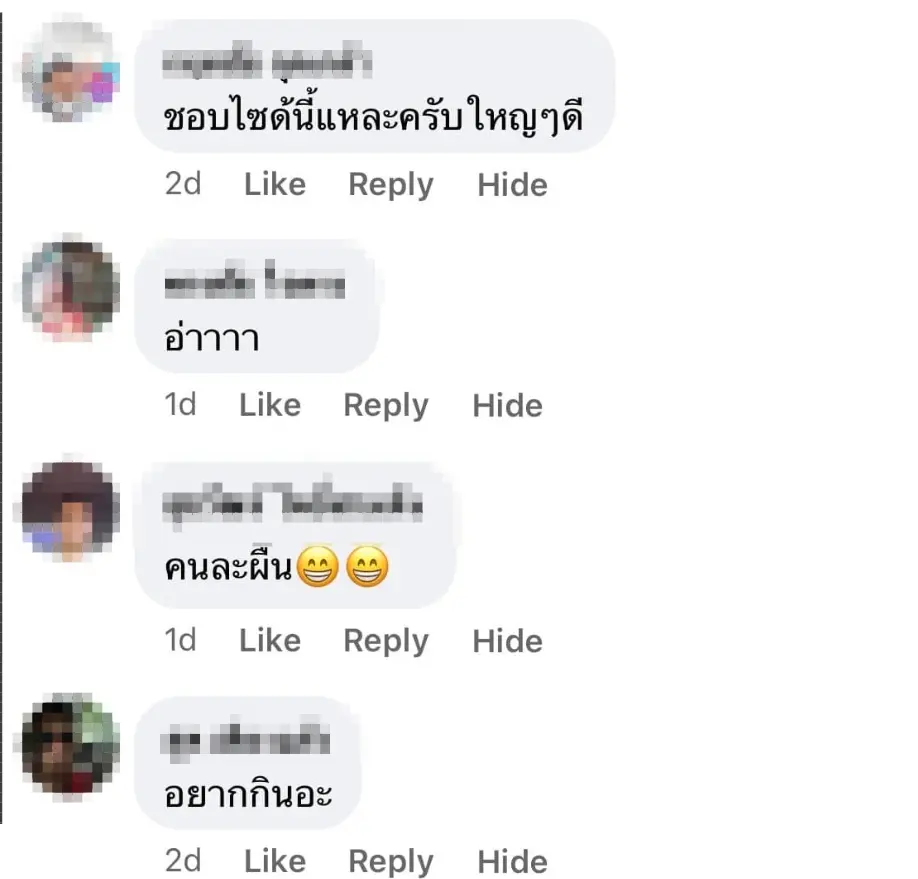Like the อยากกินอะ comment
Image resolution: width=918 pixels, height=879 pixels.
click(x=275, y=861)
